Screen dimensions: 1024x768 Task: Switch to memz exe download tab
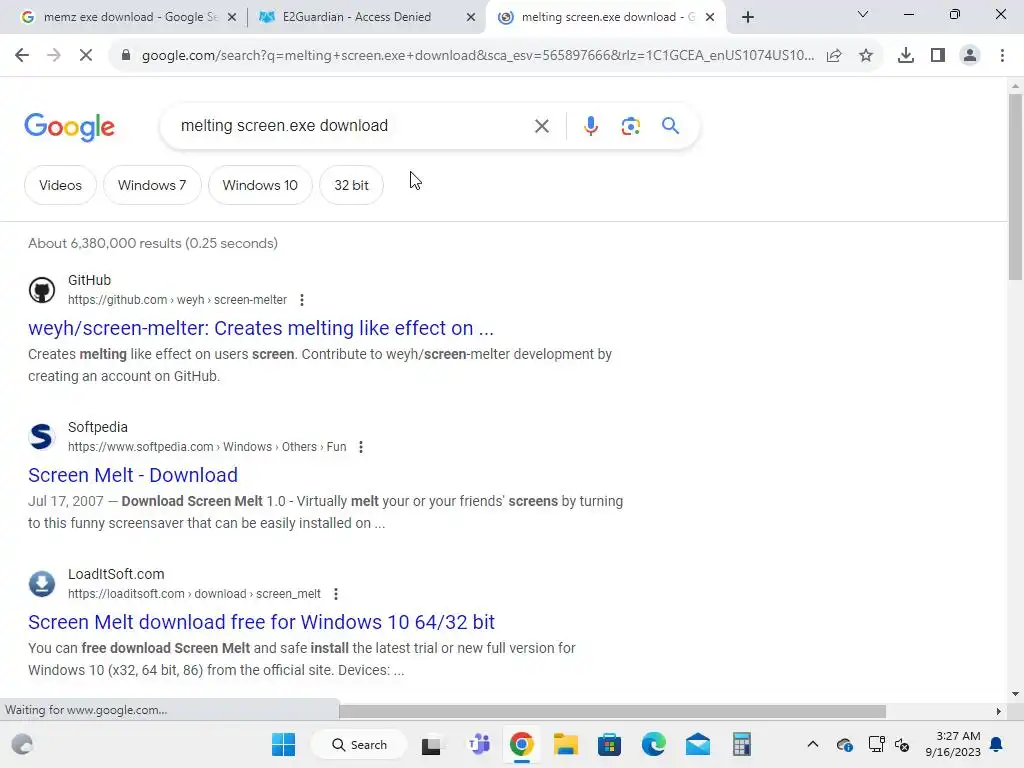[130, 17]
